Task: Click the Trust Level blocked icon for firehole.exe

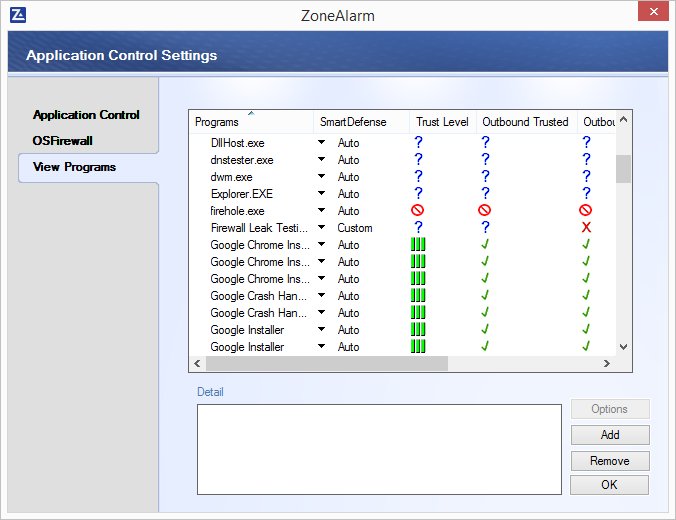Action: tap(417, 210)
